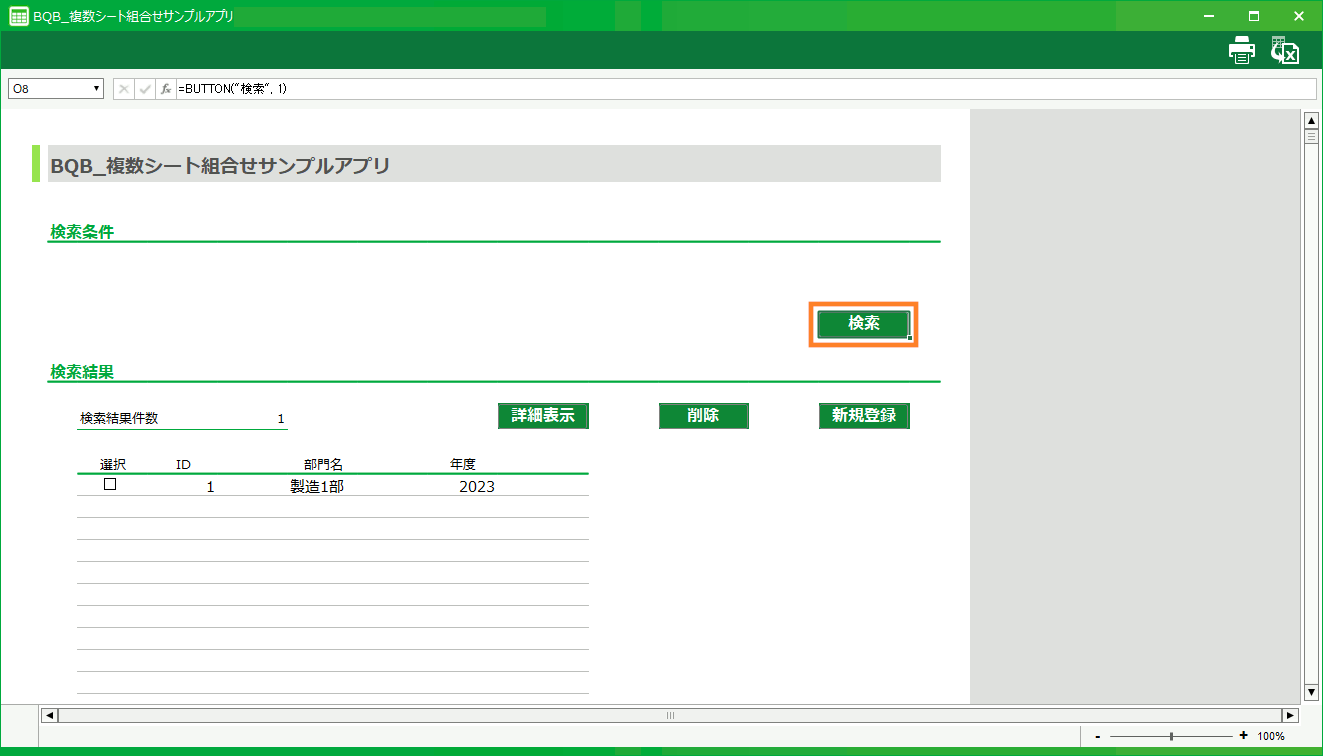Toggle the 選択 checkbox for the 製造1部 row
Image resolution: width=1323 pixels, height=756 pixels.
point(109,484)
